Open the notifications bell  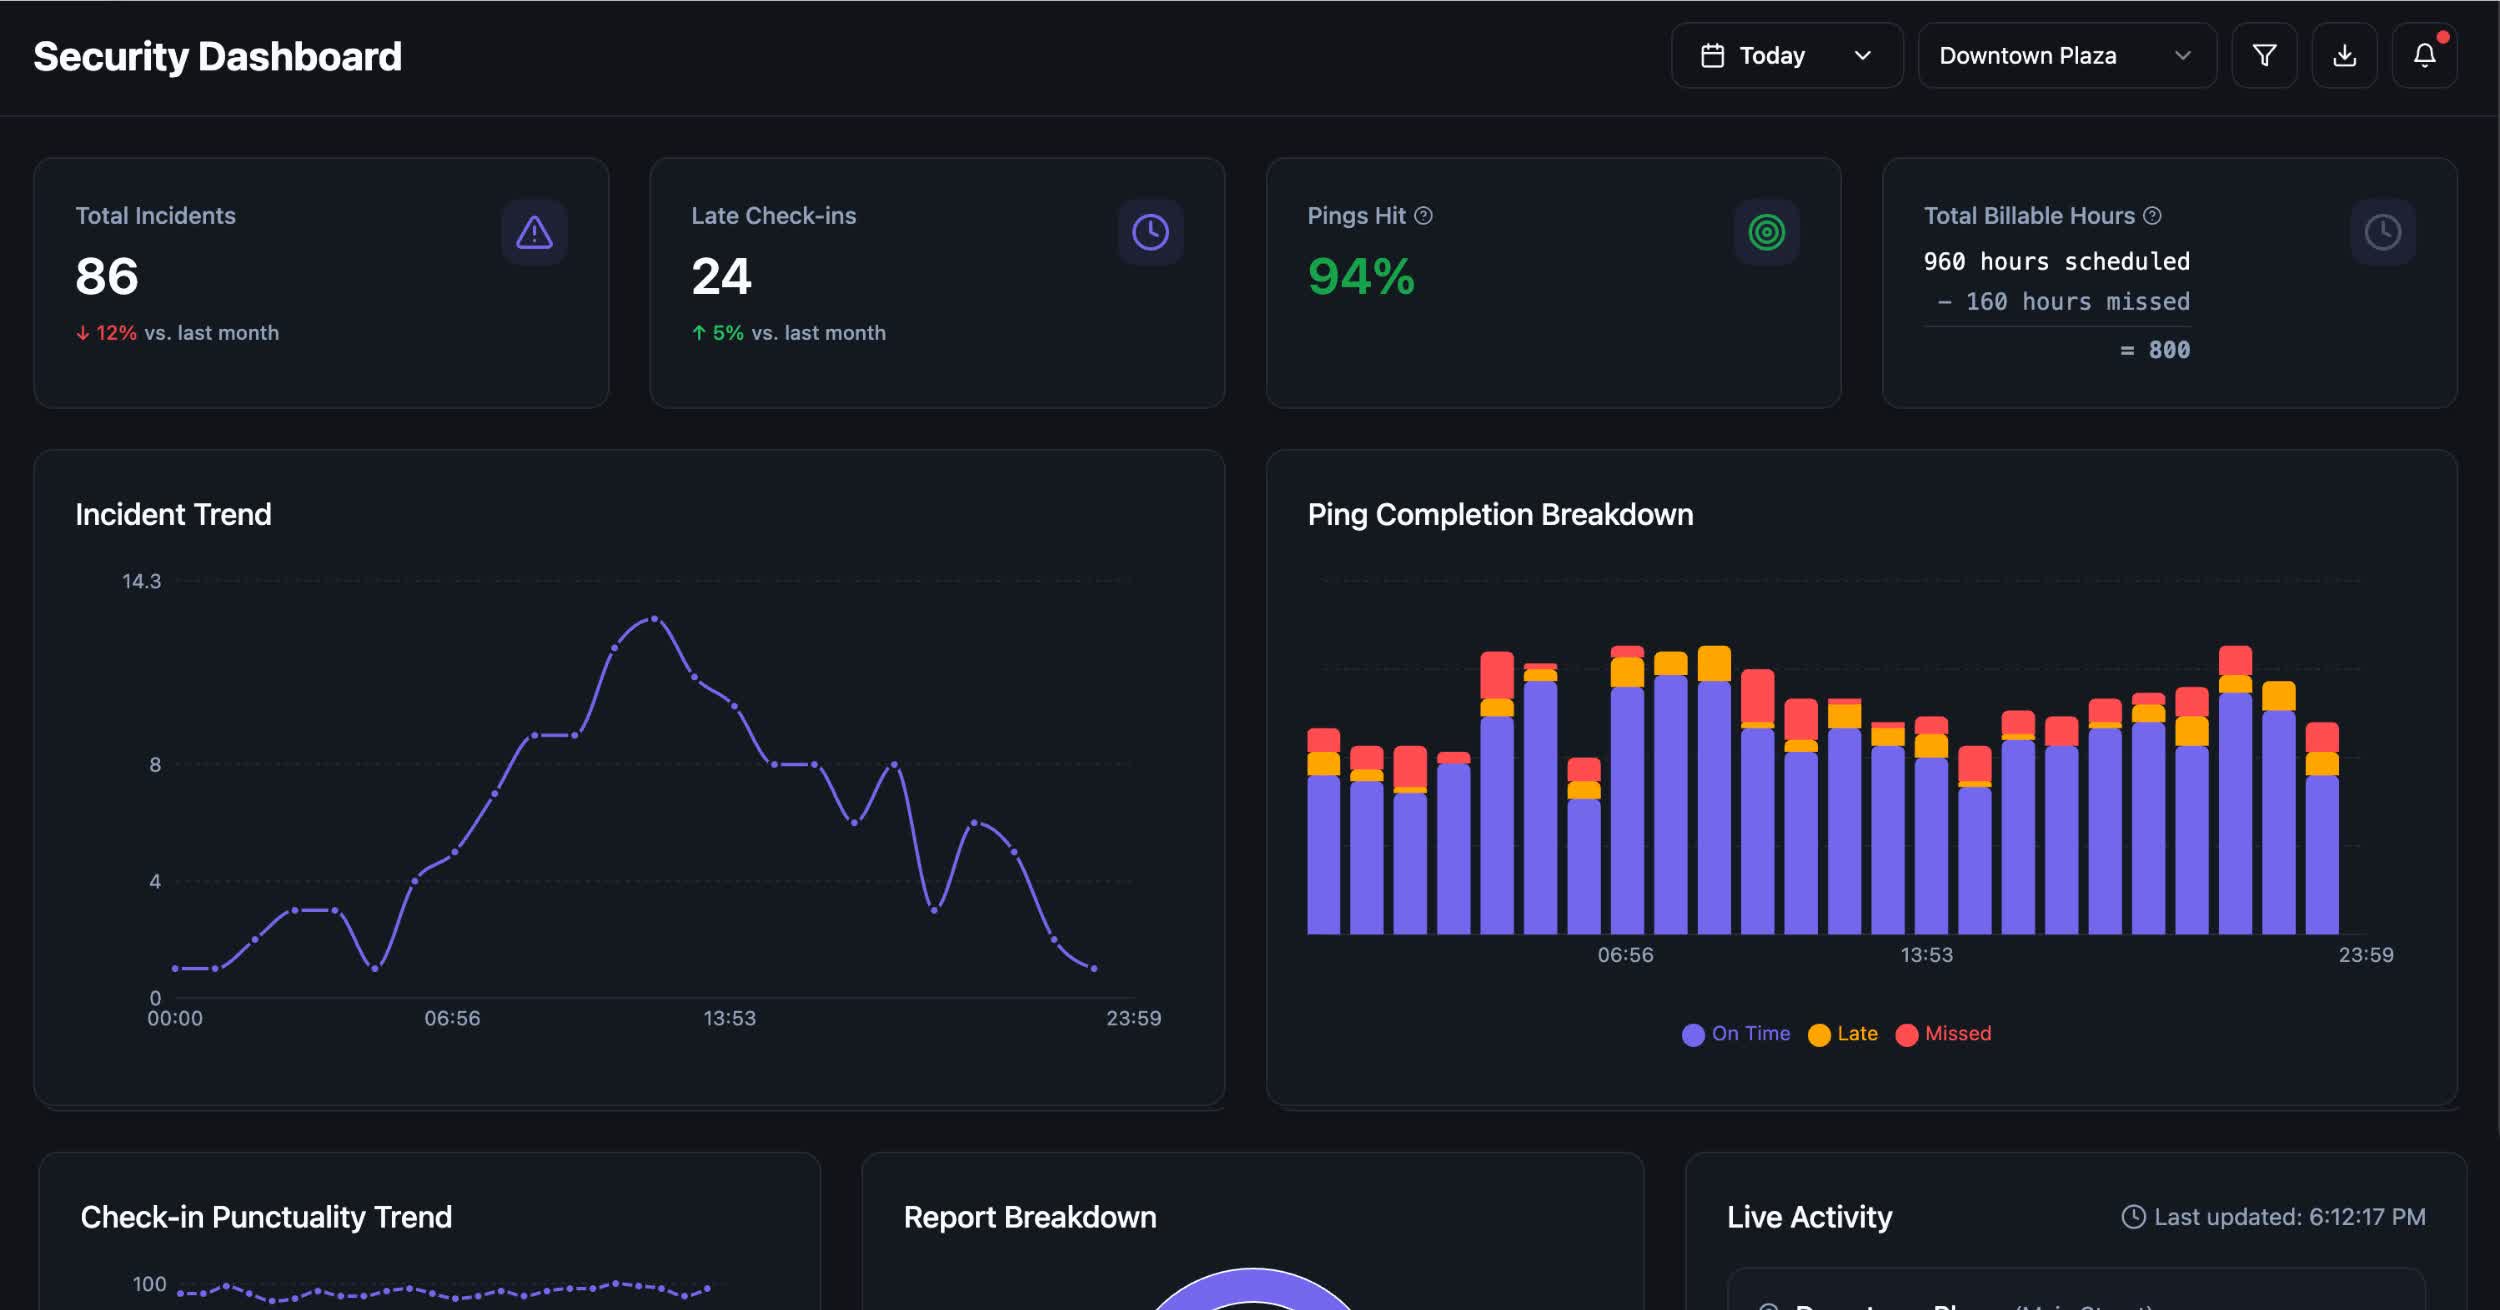tap(2424, 56)
